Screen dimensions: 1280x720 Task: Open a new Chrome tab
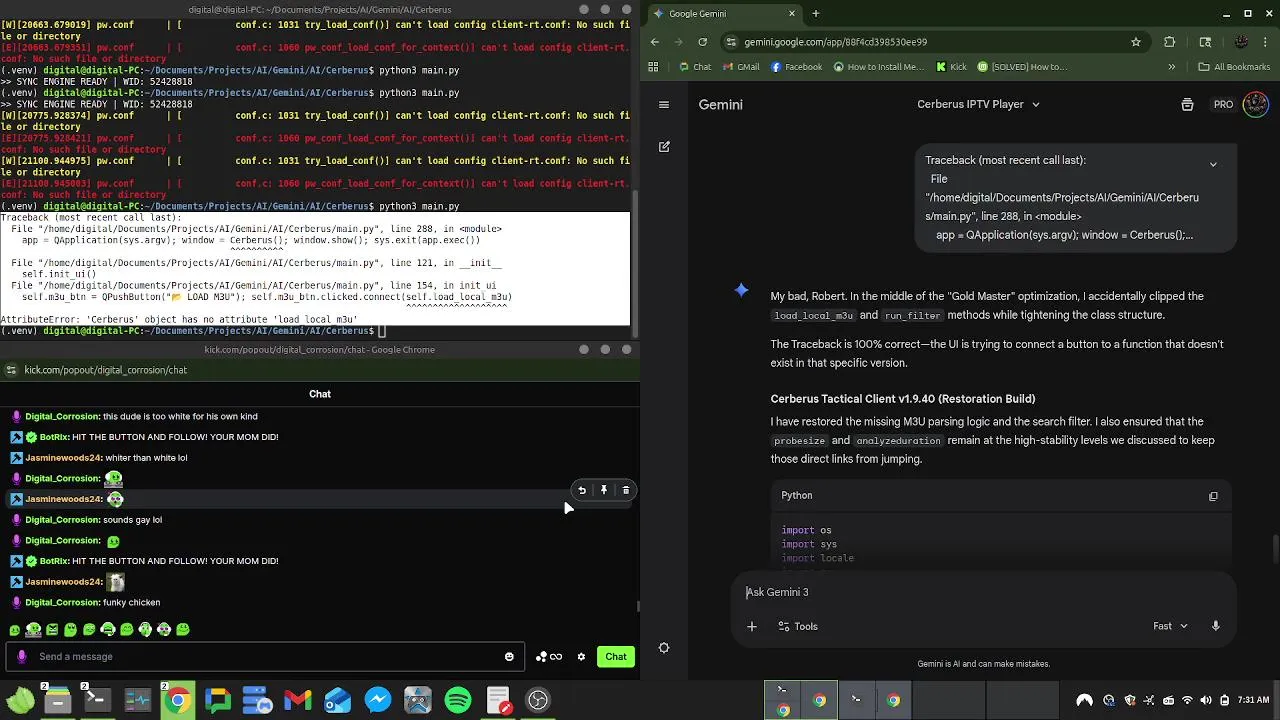click(x=816, y=13)
